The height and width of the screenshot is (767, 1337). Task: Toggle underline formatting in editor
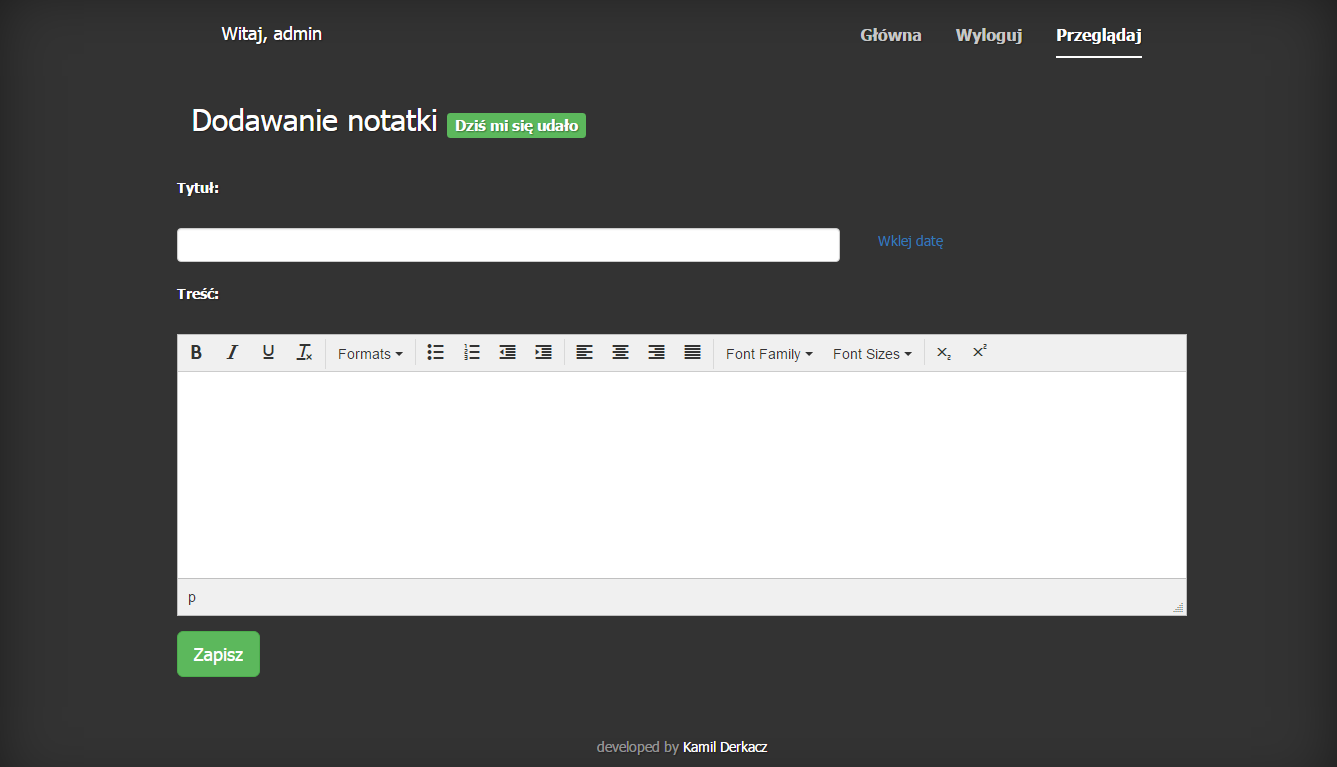(x=268, y=353)
